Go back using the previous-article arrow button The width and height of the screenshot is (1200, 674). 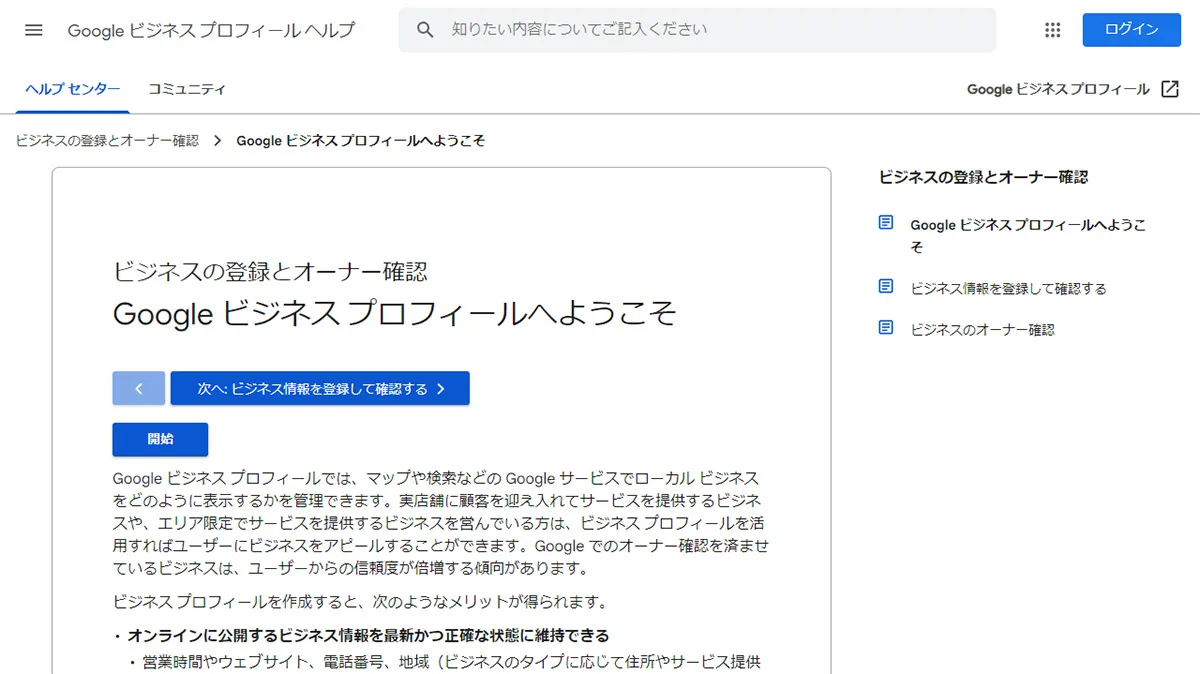(138, 388)
